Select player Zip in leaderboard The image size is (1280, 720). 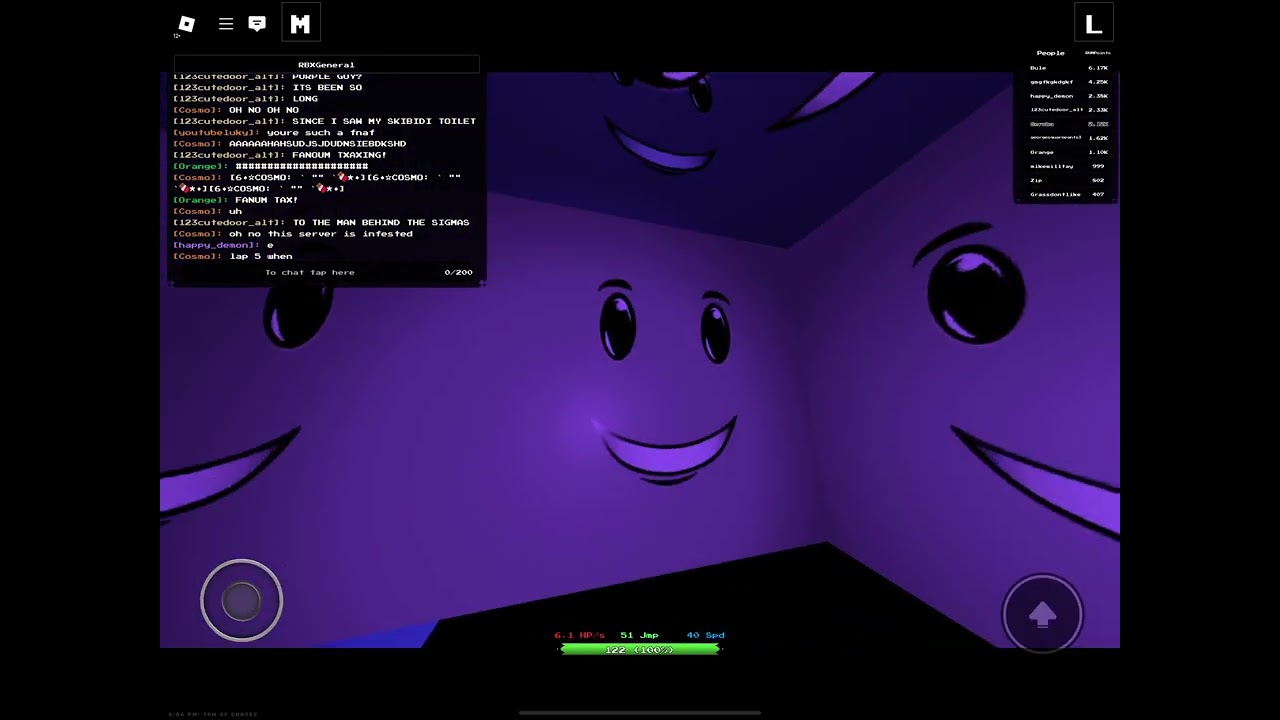pos(1068,180)
